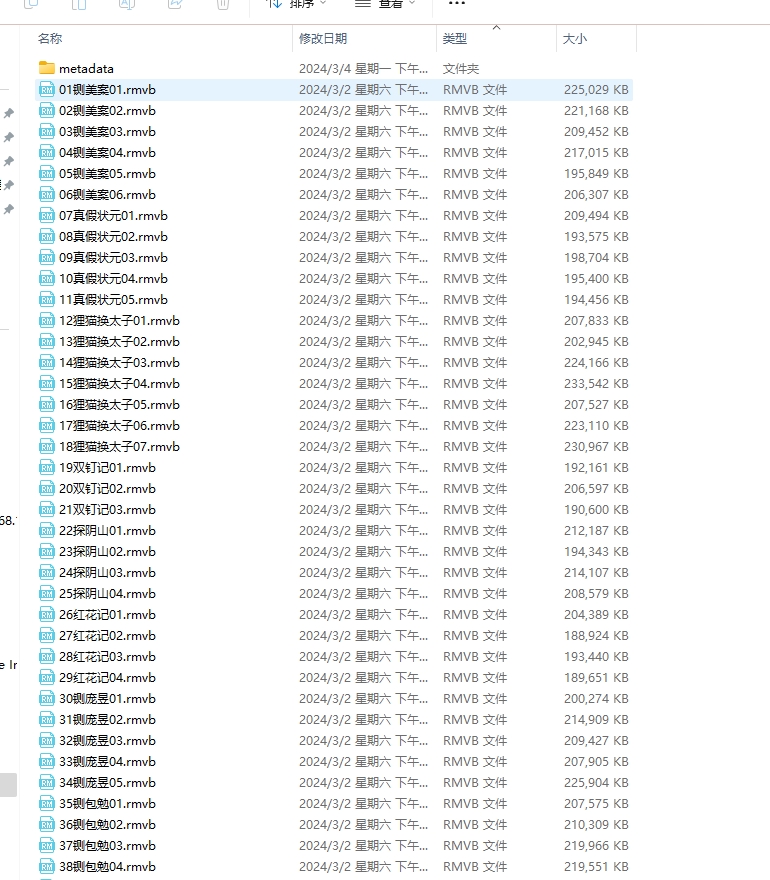
Task: Click the RM icon of 01铡美案01.rmvb
Action: (x=47, y=90)
